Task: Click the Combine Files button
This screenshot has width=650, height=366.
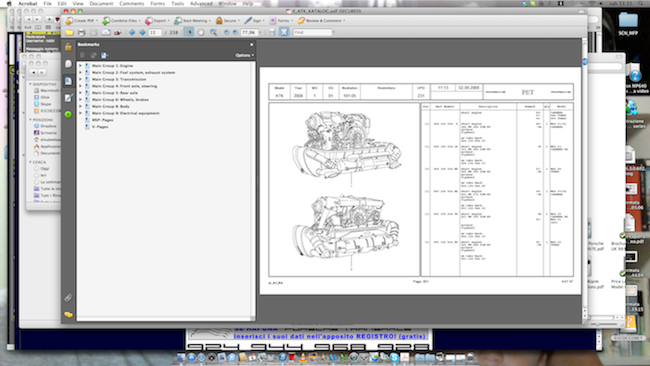Action: [121, 20]
